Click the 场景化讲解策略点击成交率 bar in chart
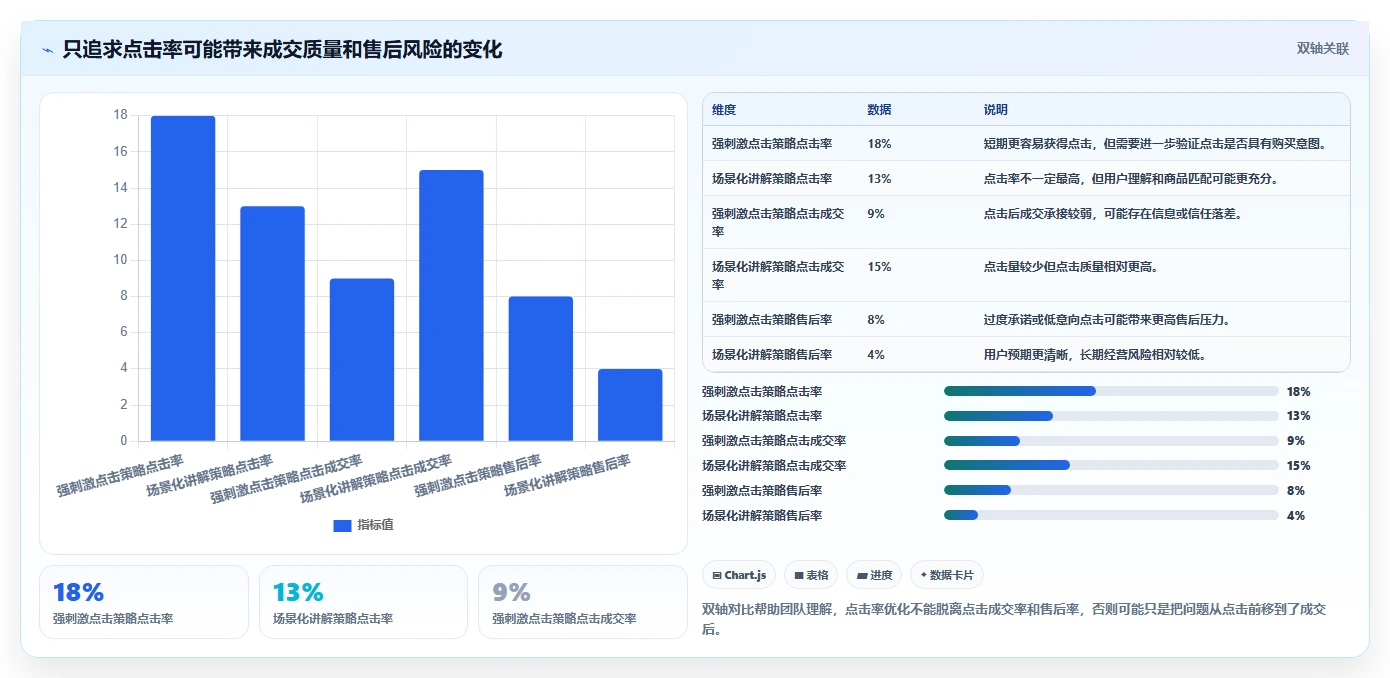 (x=451, y=305)
